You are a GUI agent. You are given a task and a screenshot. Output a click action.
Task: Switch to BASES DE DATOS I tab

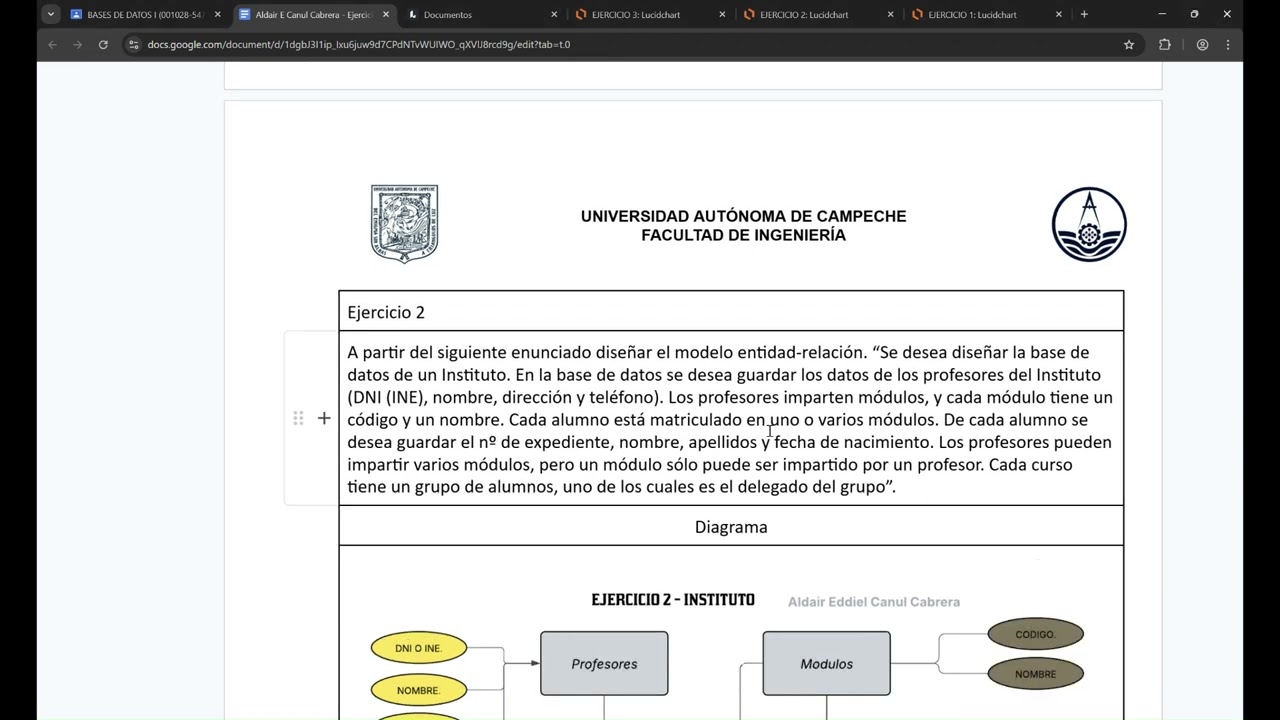pyautogui.click(x=146, y=15)
